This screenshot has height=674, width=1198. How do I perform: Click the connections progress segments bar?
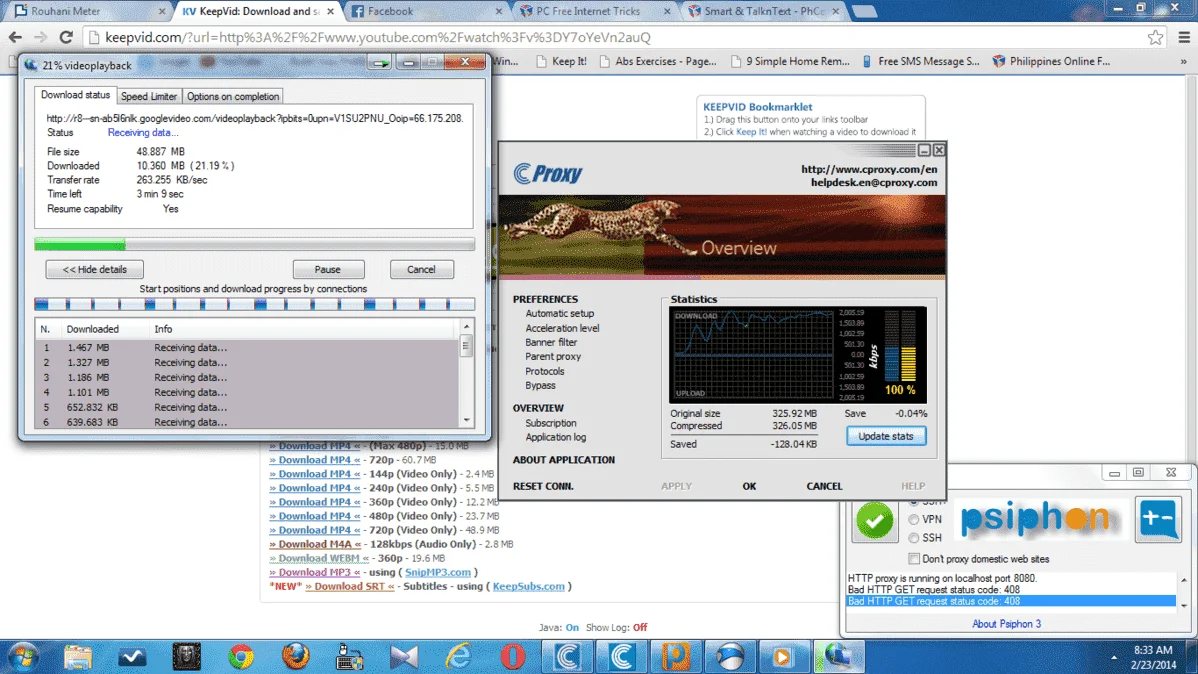(x=254, y=304)
